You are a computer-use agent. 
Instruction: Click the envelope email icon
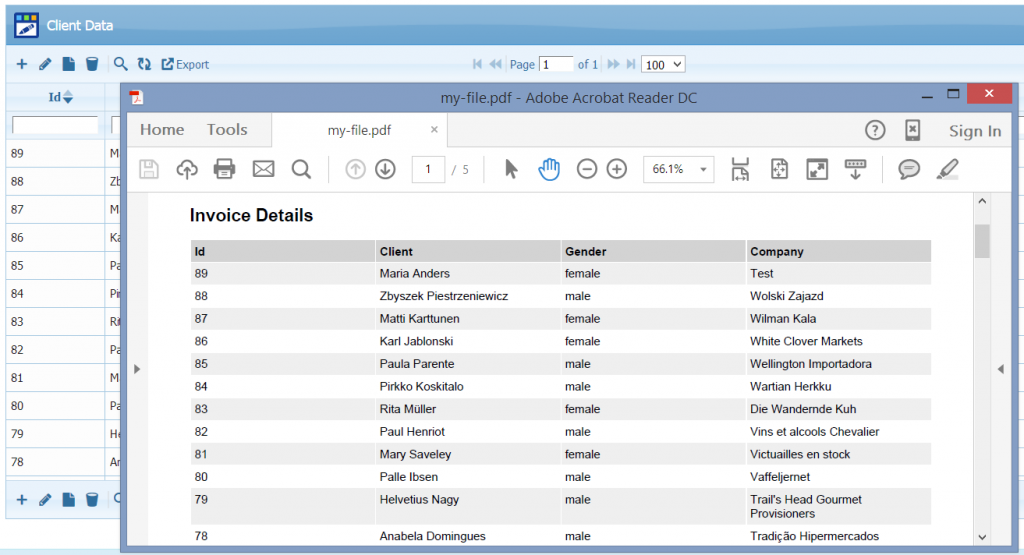click(263, 169)
